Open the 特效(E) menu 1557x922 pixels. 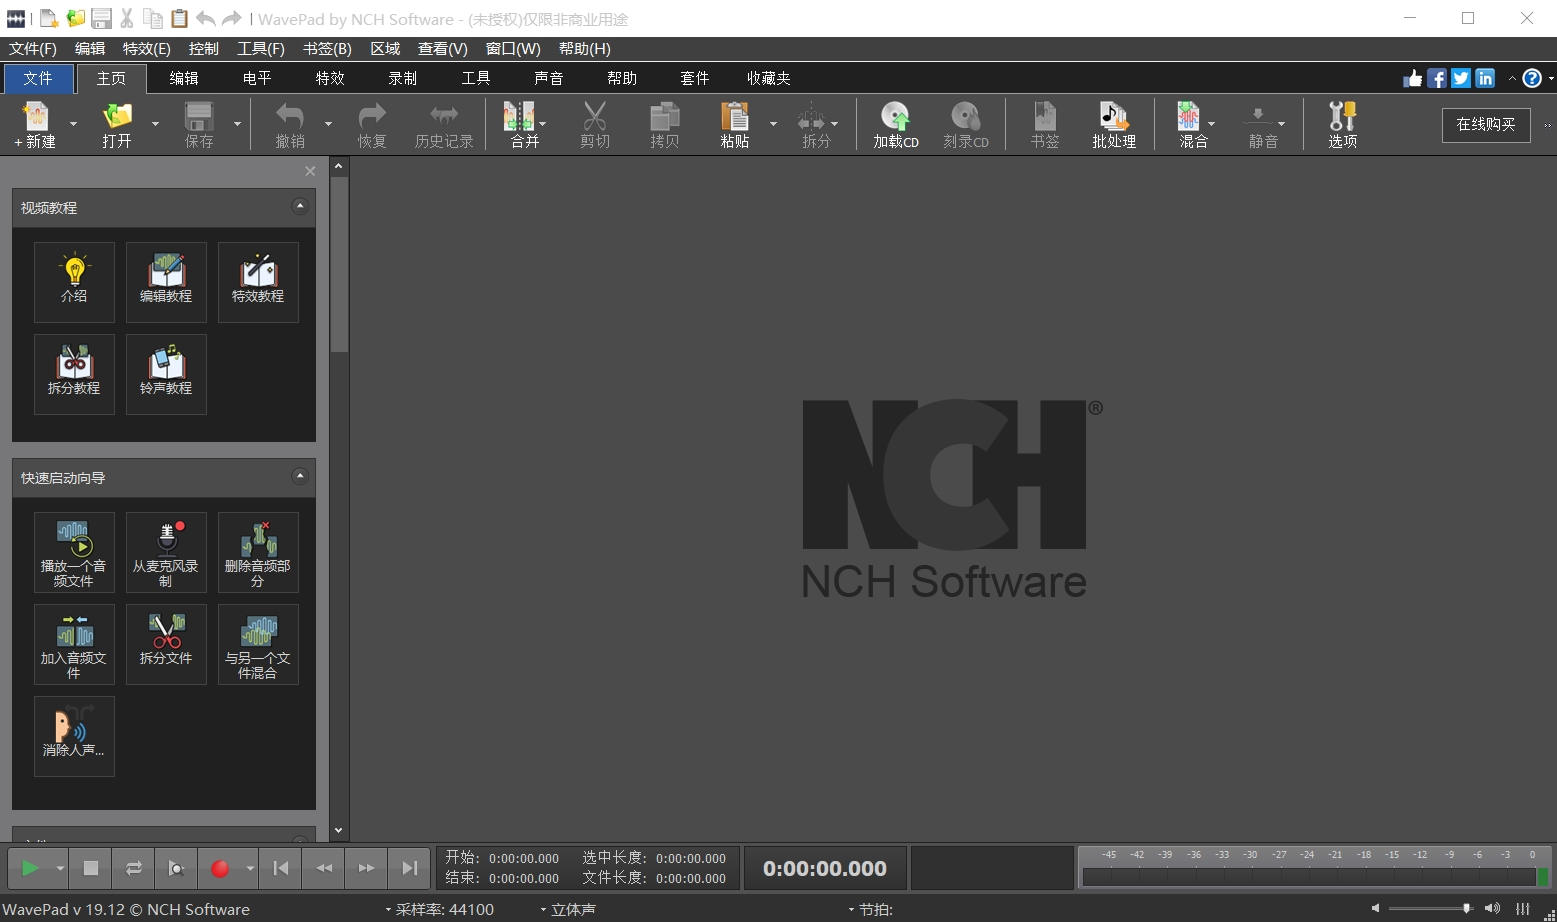click(146, 49)
